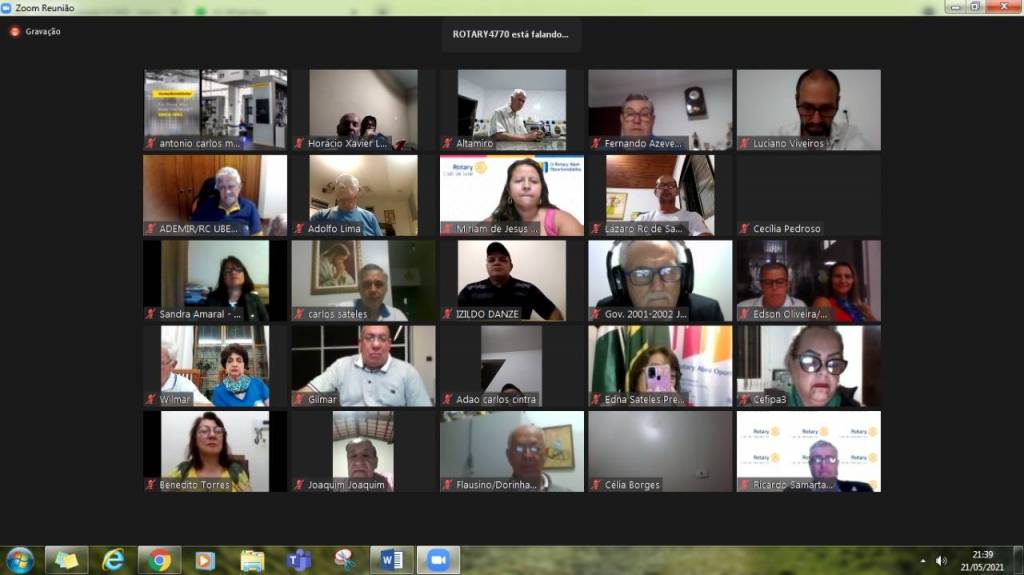Viewport: 1024px width, 575px height.
Task: Click the ROTARY4770 está falando banner
Action: (511, 34)
